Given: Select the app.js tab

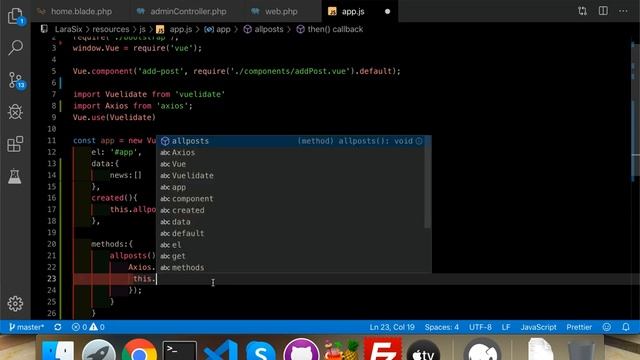Looking at the screenshot, I should [353, 11].
